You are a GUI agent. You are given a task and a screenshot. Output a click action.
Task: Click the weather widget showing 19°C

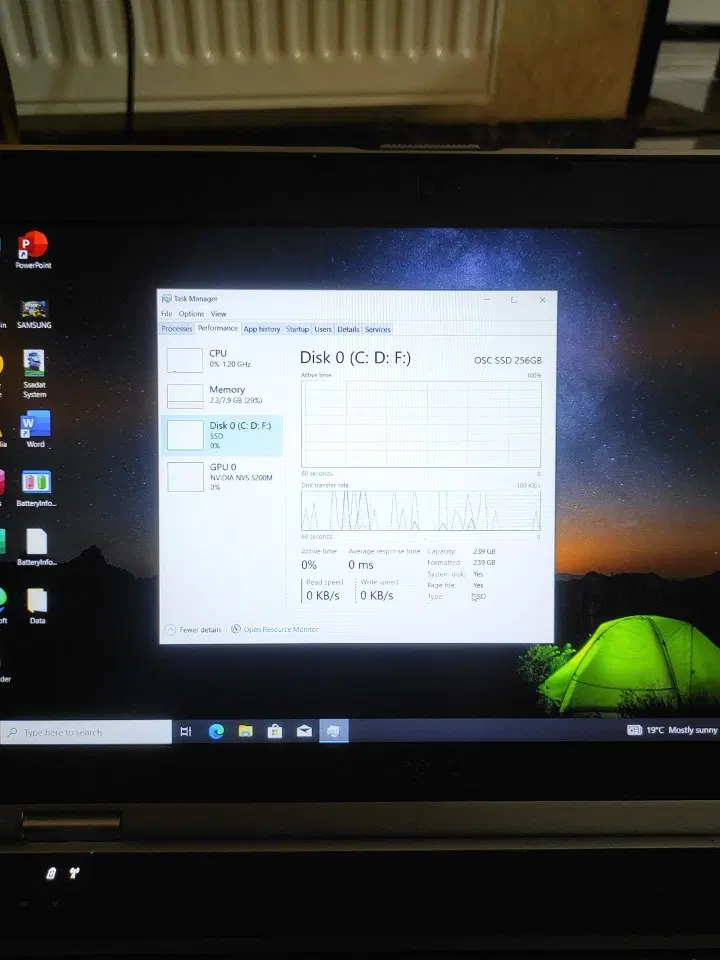(x=672, y=730)
